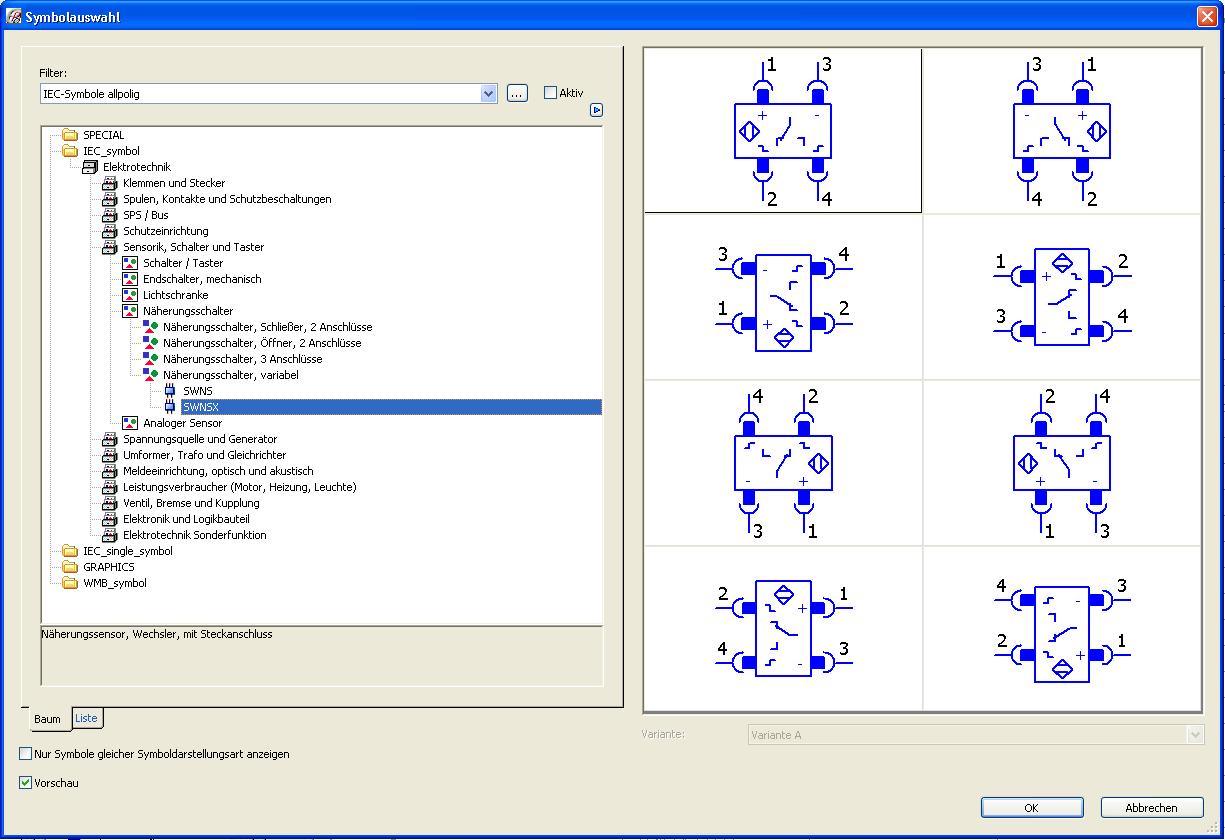Click the Klemmen und Stecker group icon
Image resolution: width=1225 pixels, height=840 pixels.
pos(109,183)
